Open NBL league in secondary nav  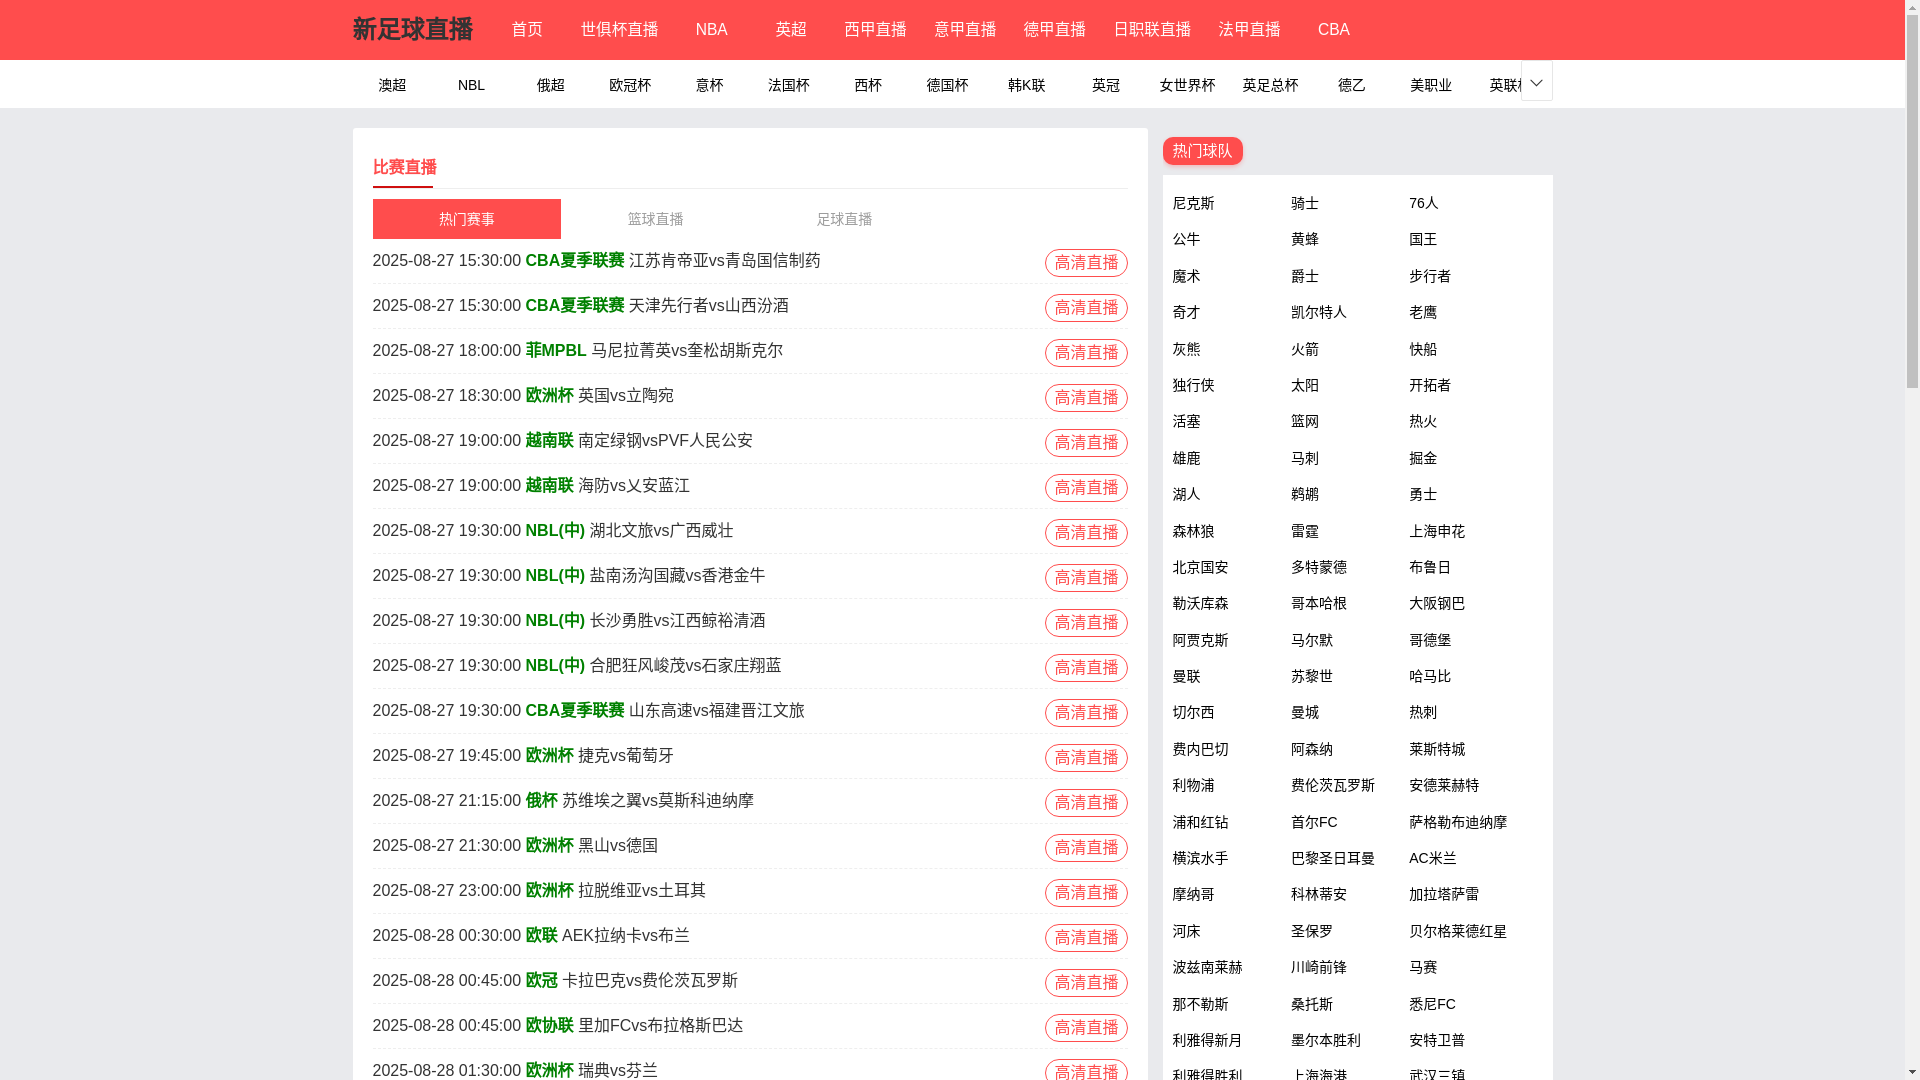click(471, 85)
